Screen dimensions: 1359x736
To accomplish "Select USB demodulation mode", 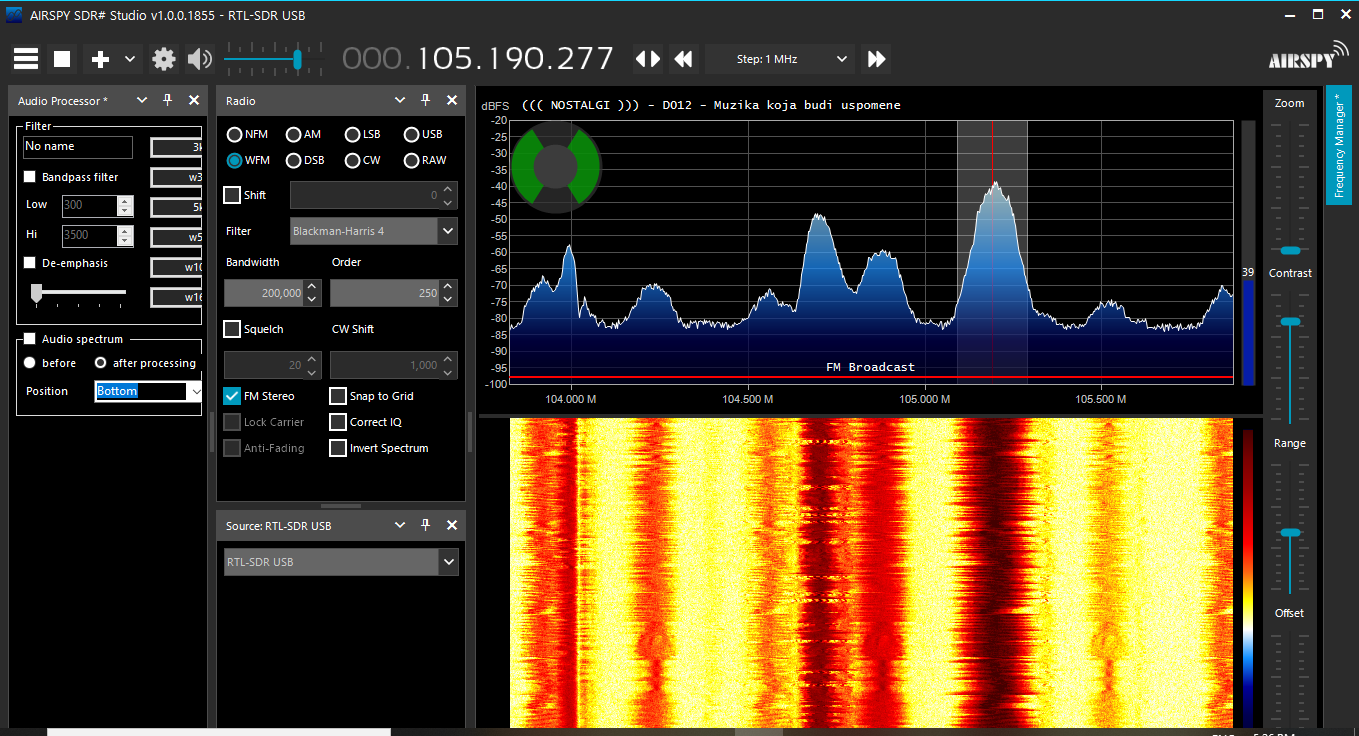I will pos(423,134).
